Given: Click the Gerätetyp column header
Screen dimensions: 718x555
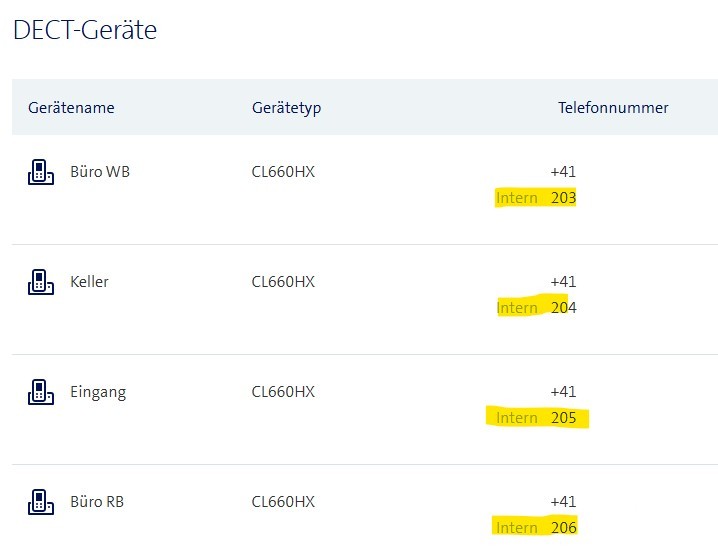Looking at the screenshot, I should (286, 108).
